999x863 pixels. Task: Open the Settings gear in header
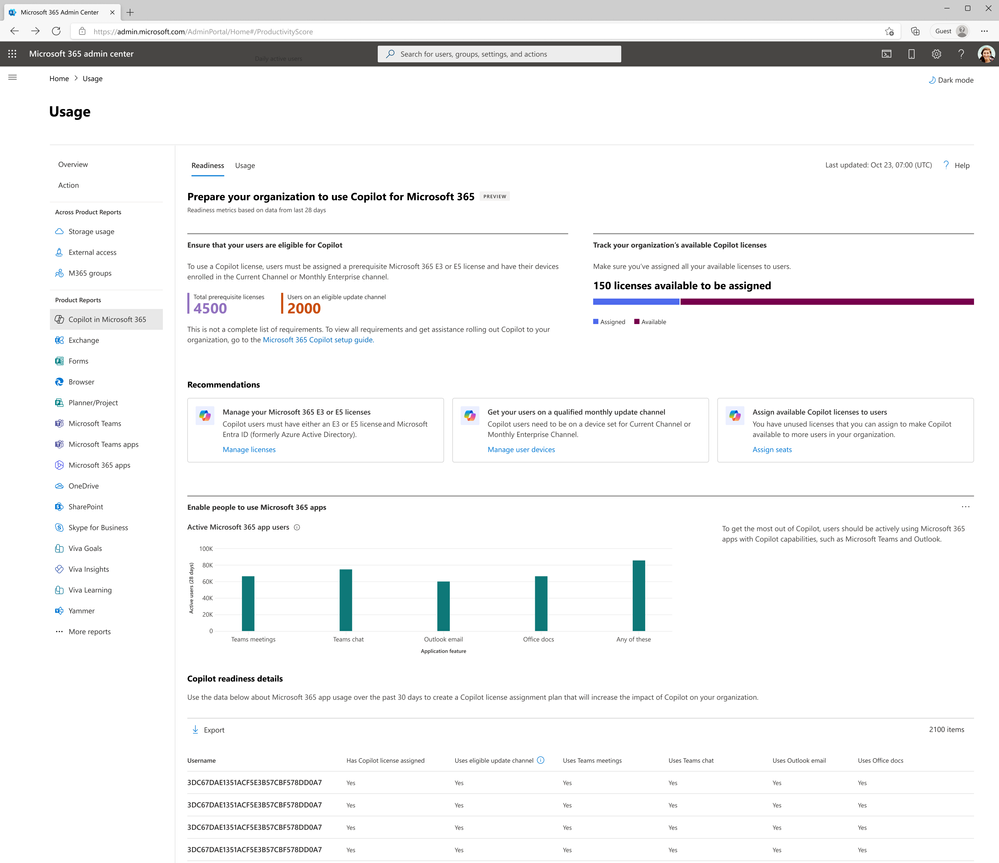[x=936, y=54]
